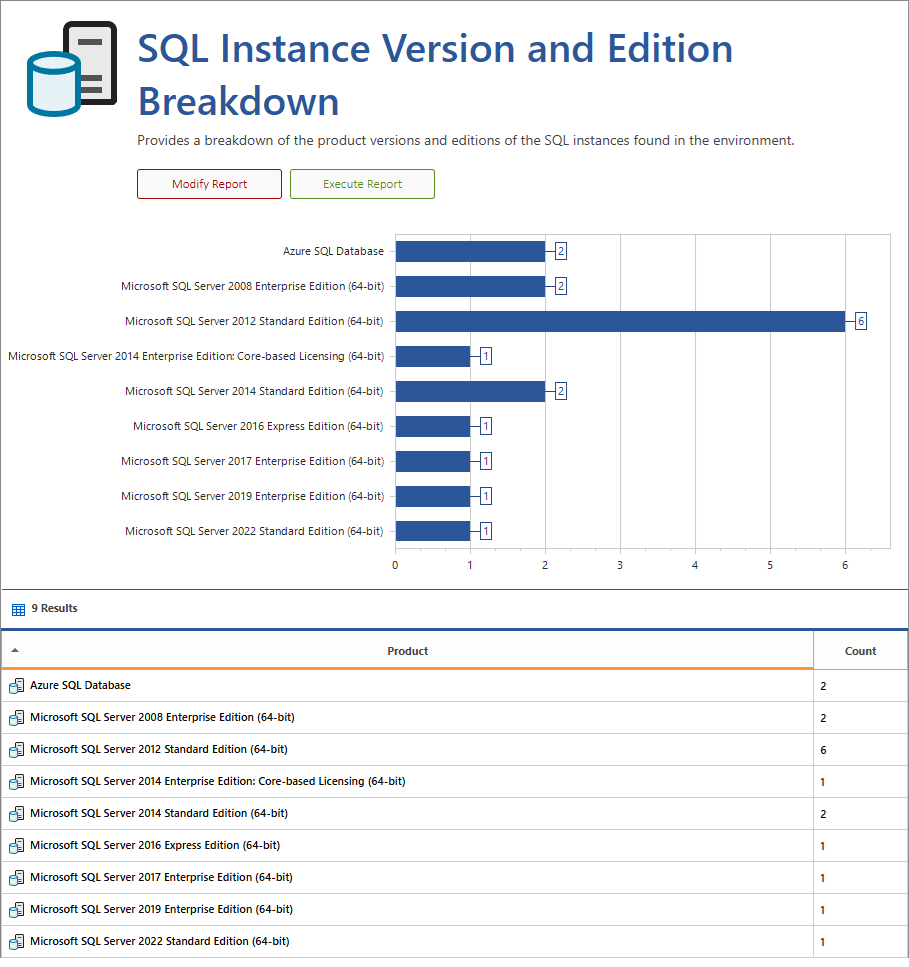This screenshot has height=967, width=909.
Task: Sort by the Count column header
Action: (x=860, y=651)
